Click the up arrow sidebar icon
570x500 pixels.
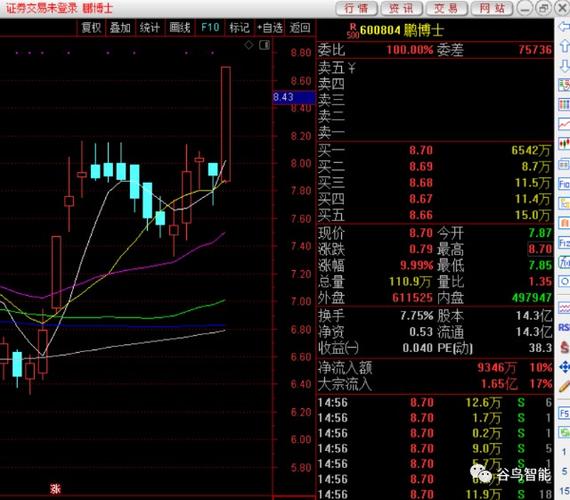[564, 46]
